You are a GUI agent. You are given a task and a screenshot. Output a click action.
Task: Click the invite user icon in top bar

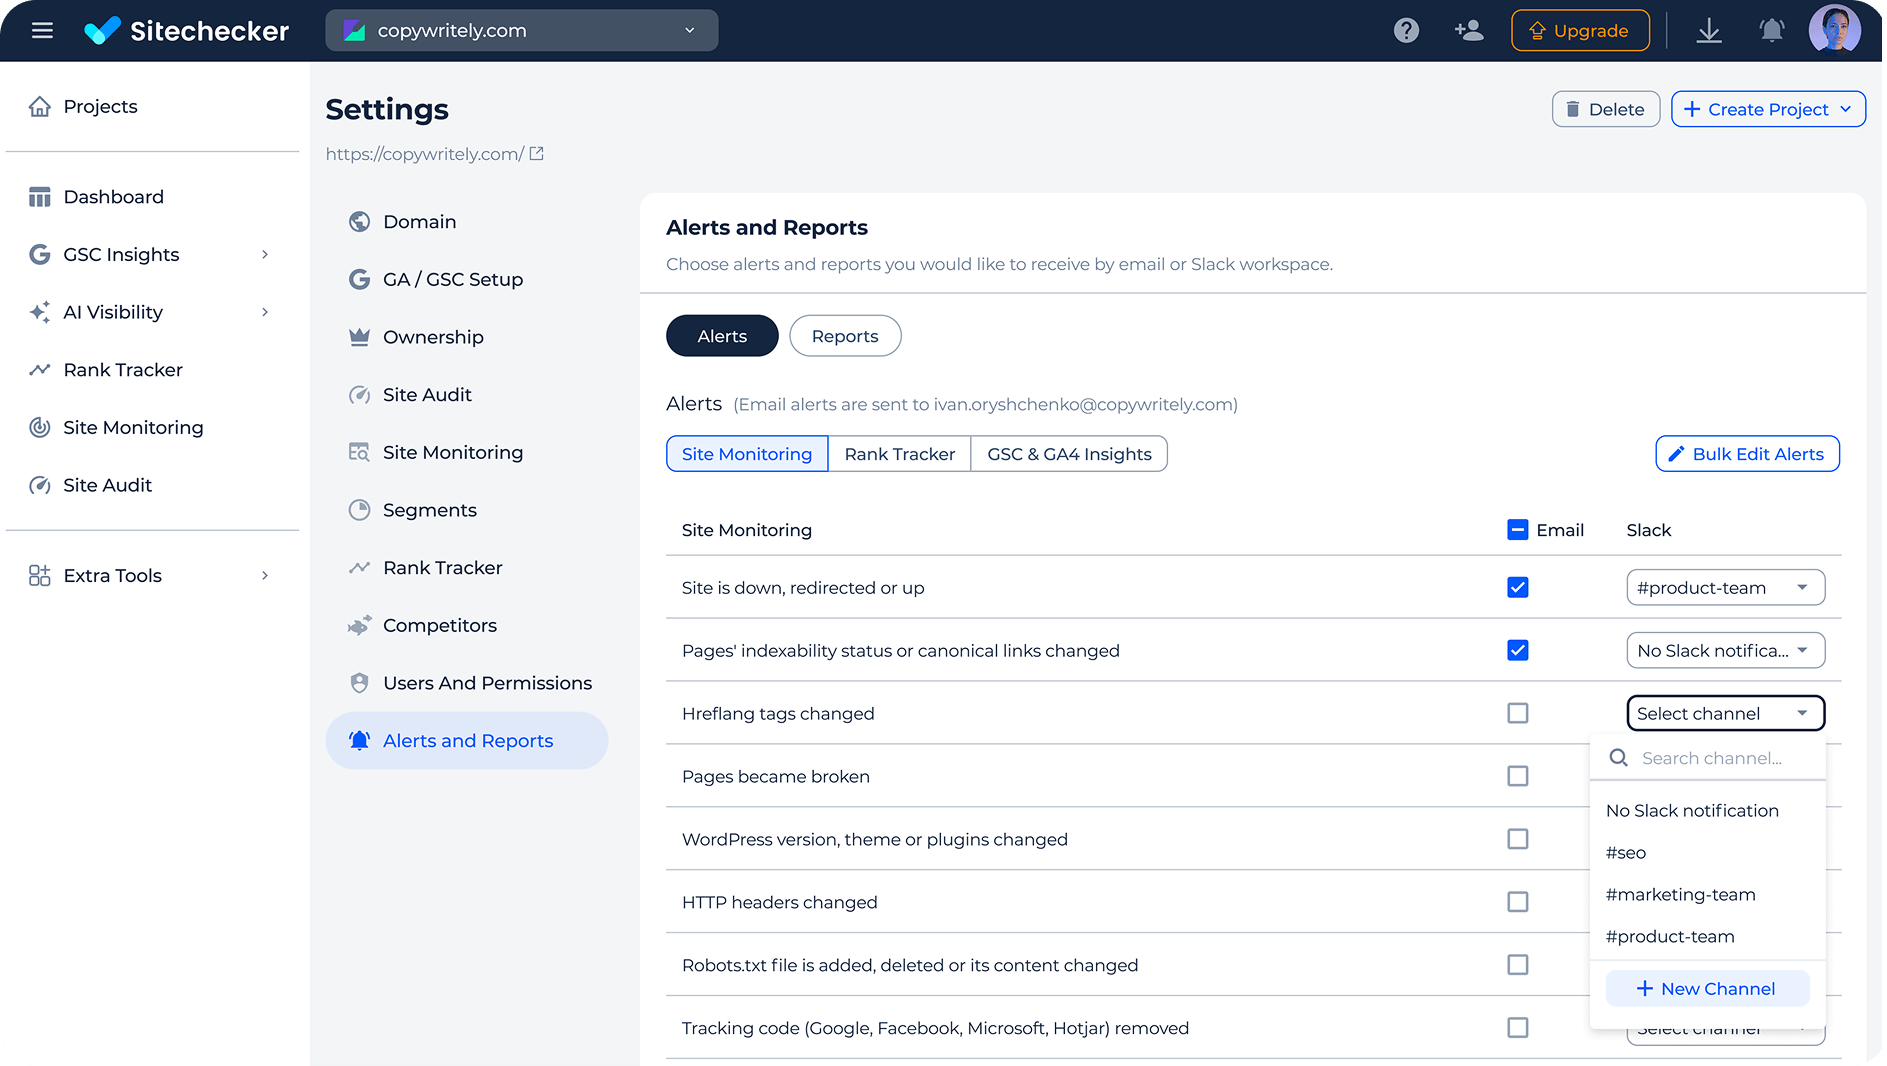coord(1469,31)
